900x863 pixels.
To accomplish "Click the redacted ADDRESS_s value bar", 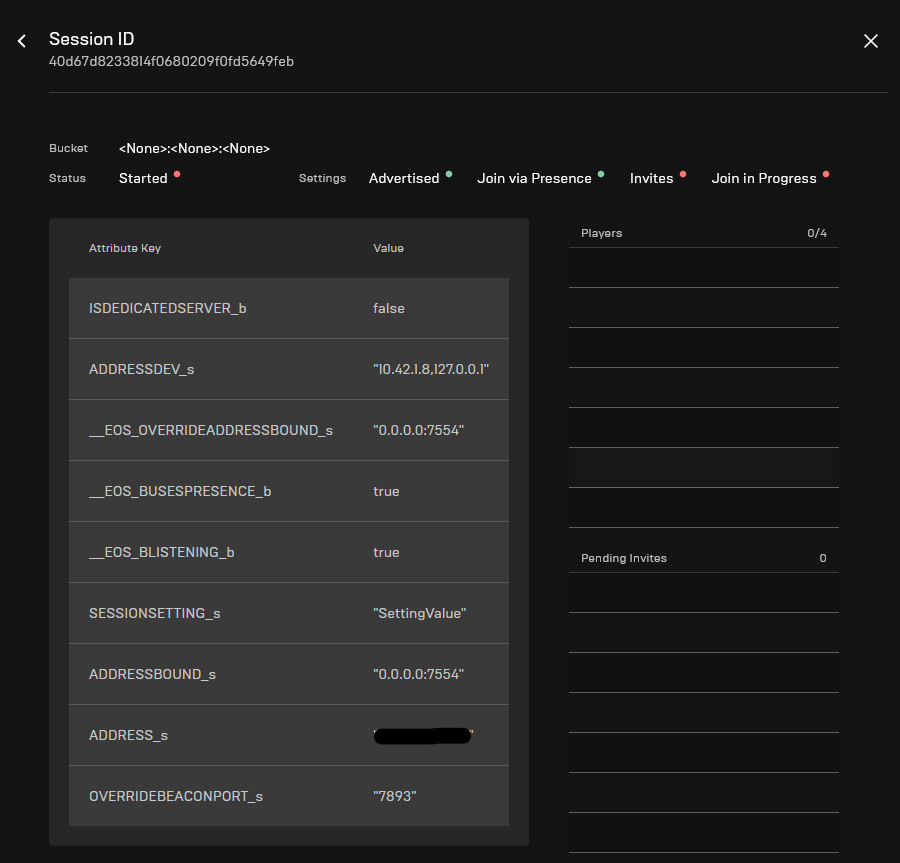I will click(x=422, y=734).
